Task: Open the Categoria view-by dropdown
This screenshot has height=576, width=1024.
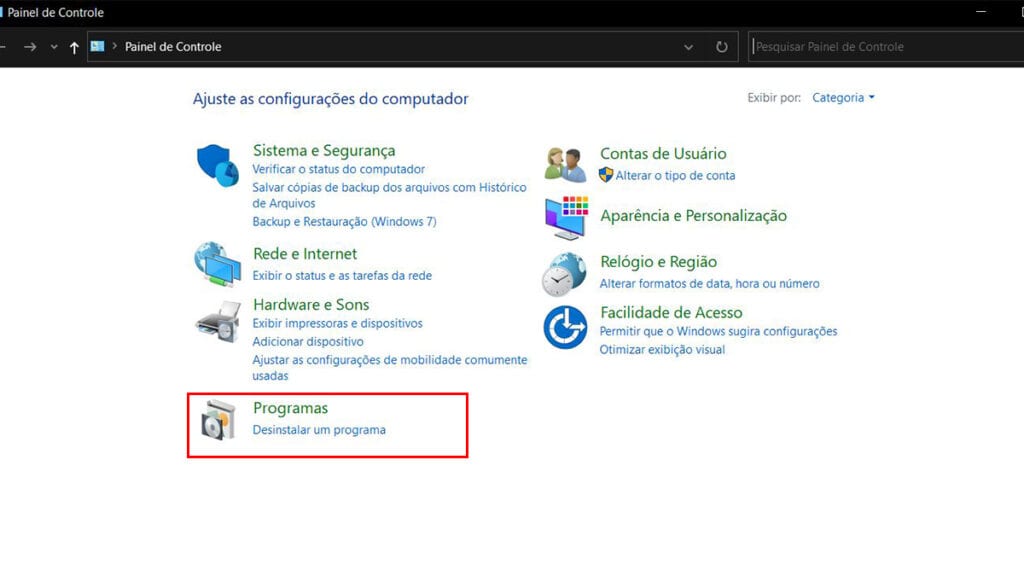Action: pos(843,97)
